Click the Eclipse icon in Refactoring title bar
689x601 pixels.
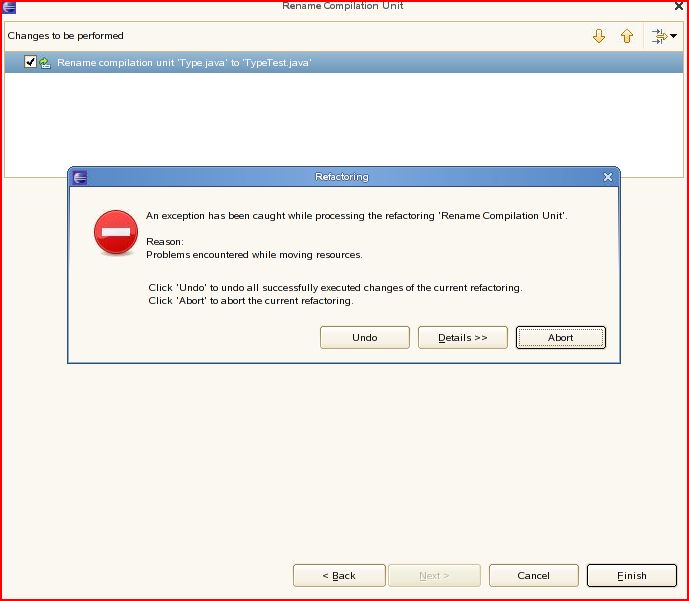[80, 177]
